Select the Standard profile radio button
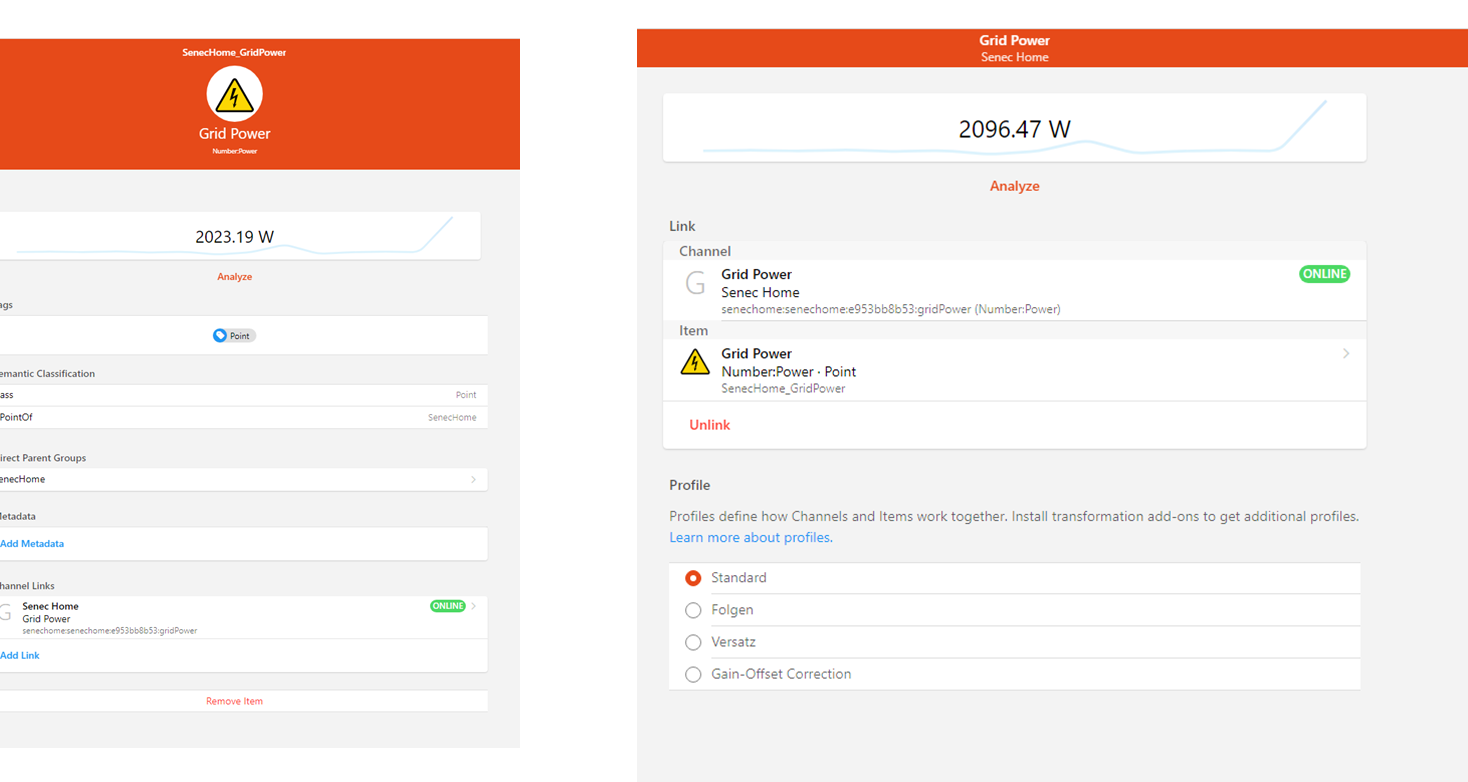Screen dimensions: 1468x782 tap(693, 578)
